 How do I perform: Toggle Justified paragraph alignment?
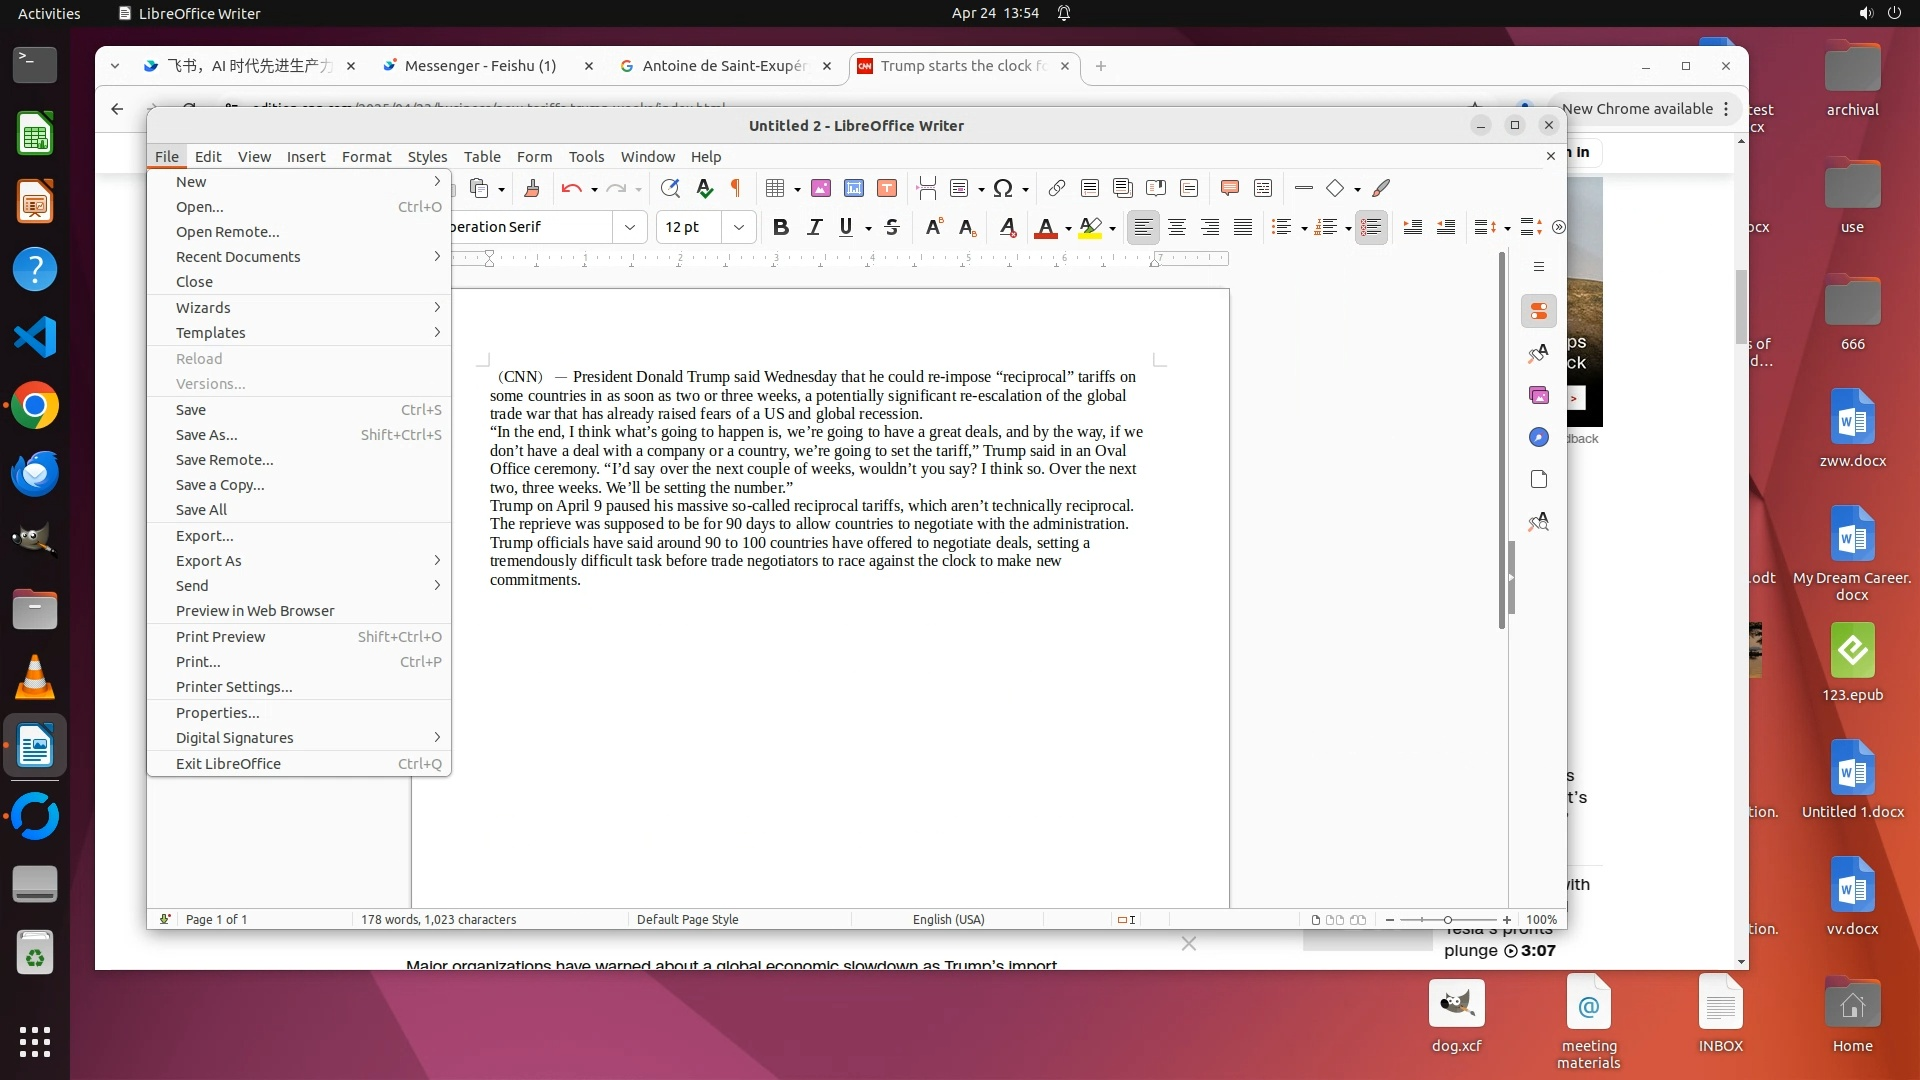click(1243, 227)
